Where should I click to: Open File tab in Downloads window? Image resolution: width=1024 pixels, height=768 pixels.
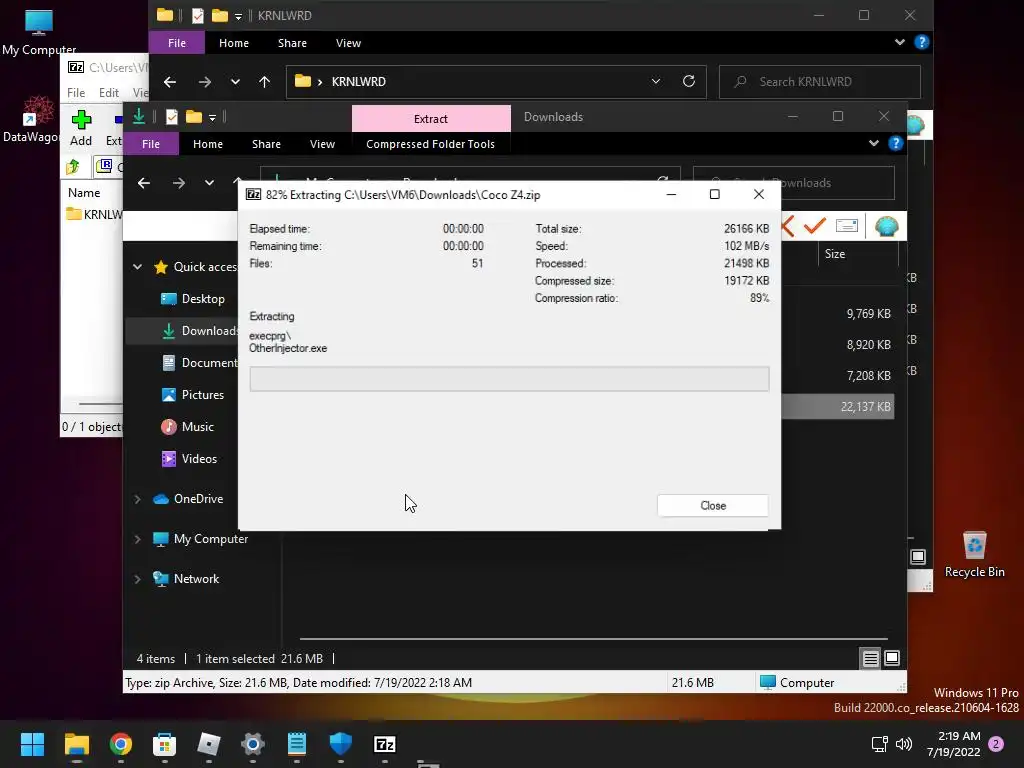click(151, 144)
